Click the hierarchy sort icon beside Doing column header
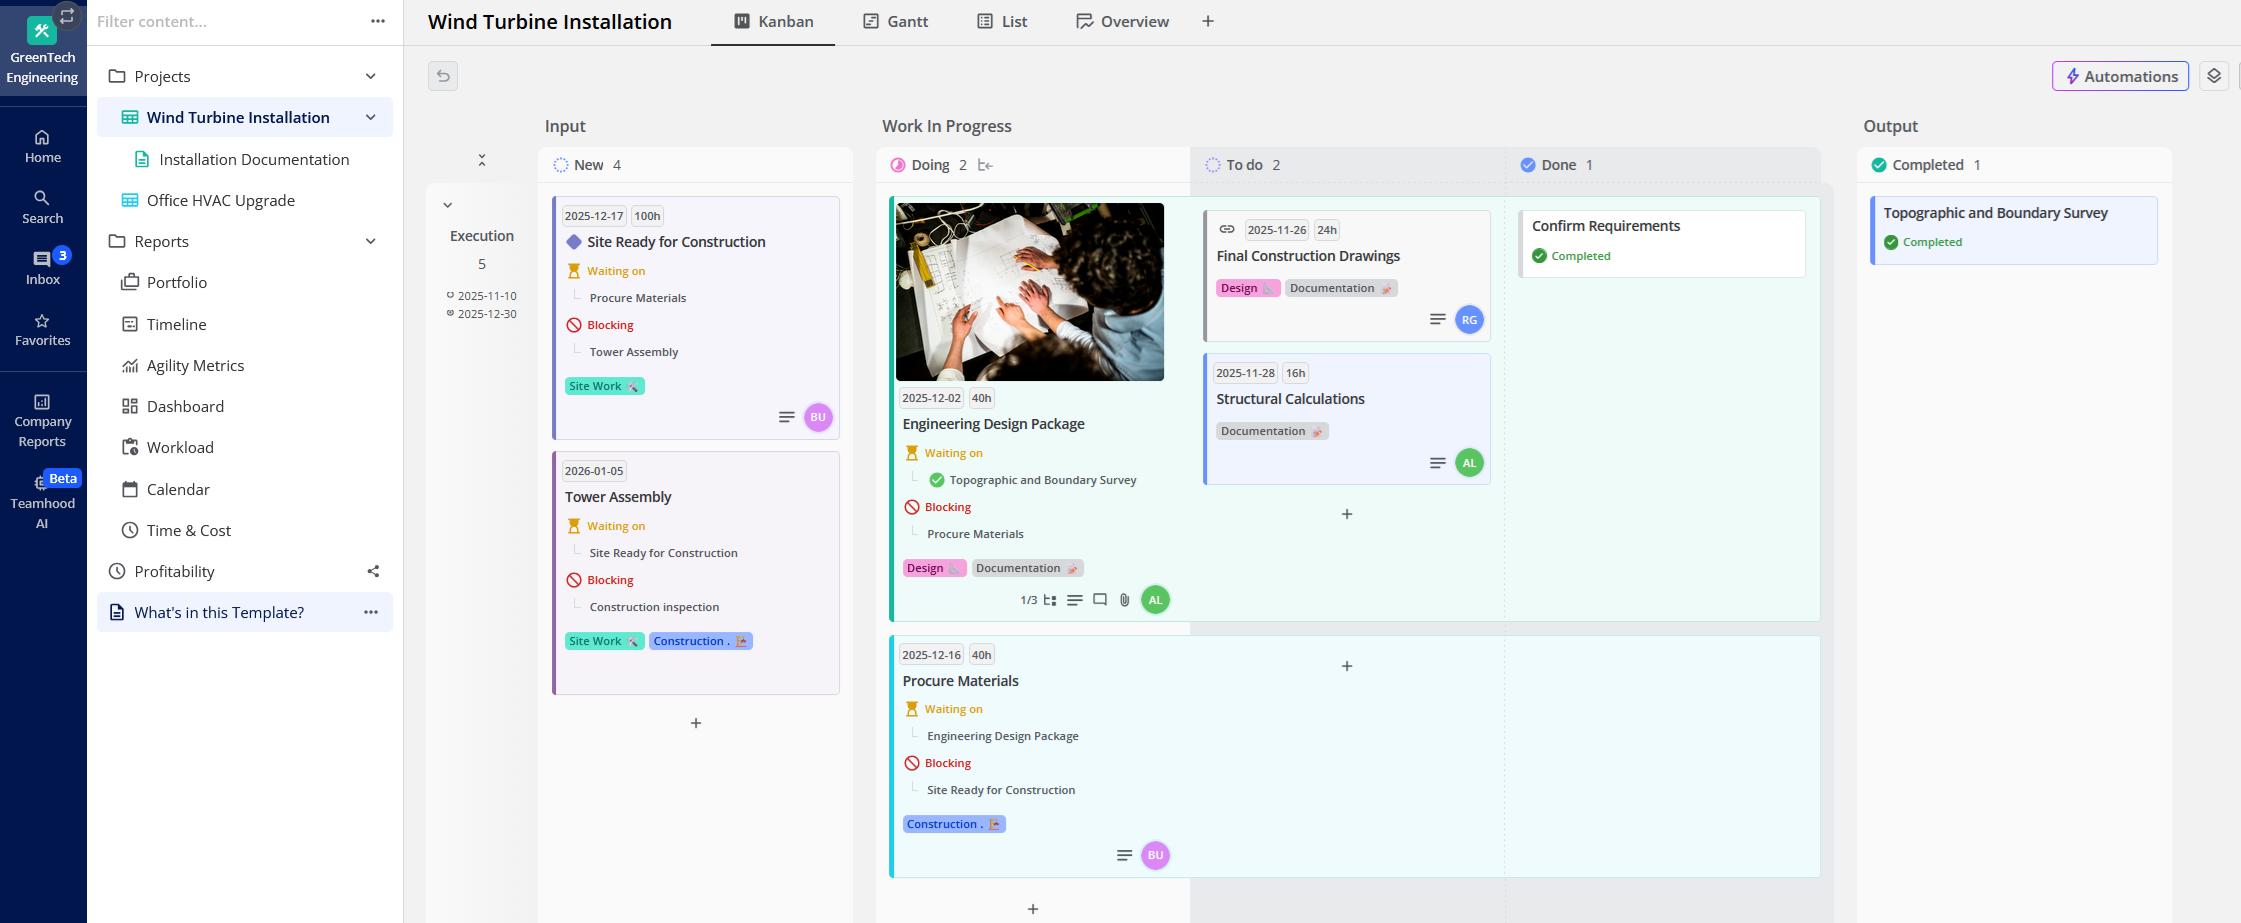The image size is (2241, 923). pos(986,164)
